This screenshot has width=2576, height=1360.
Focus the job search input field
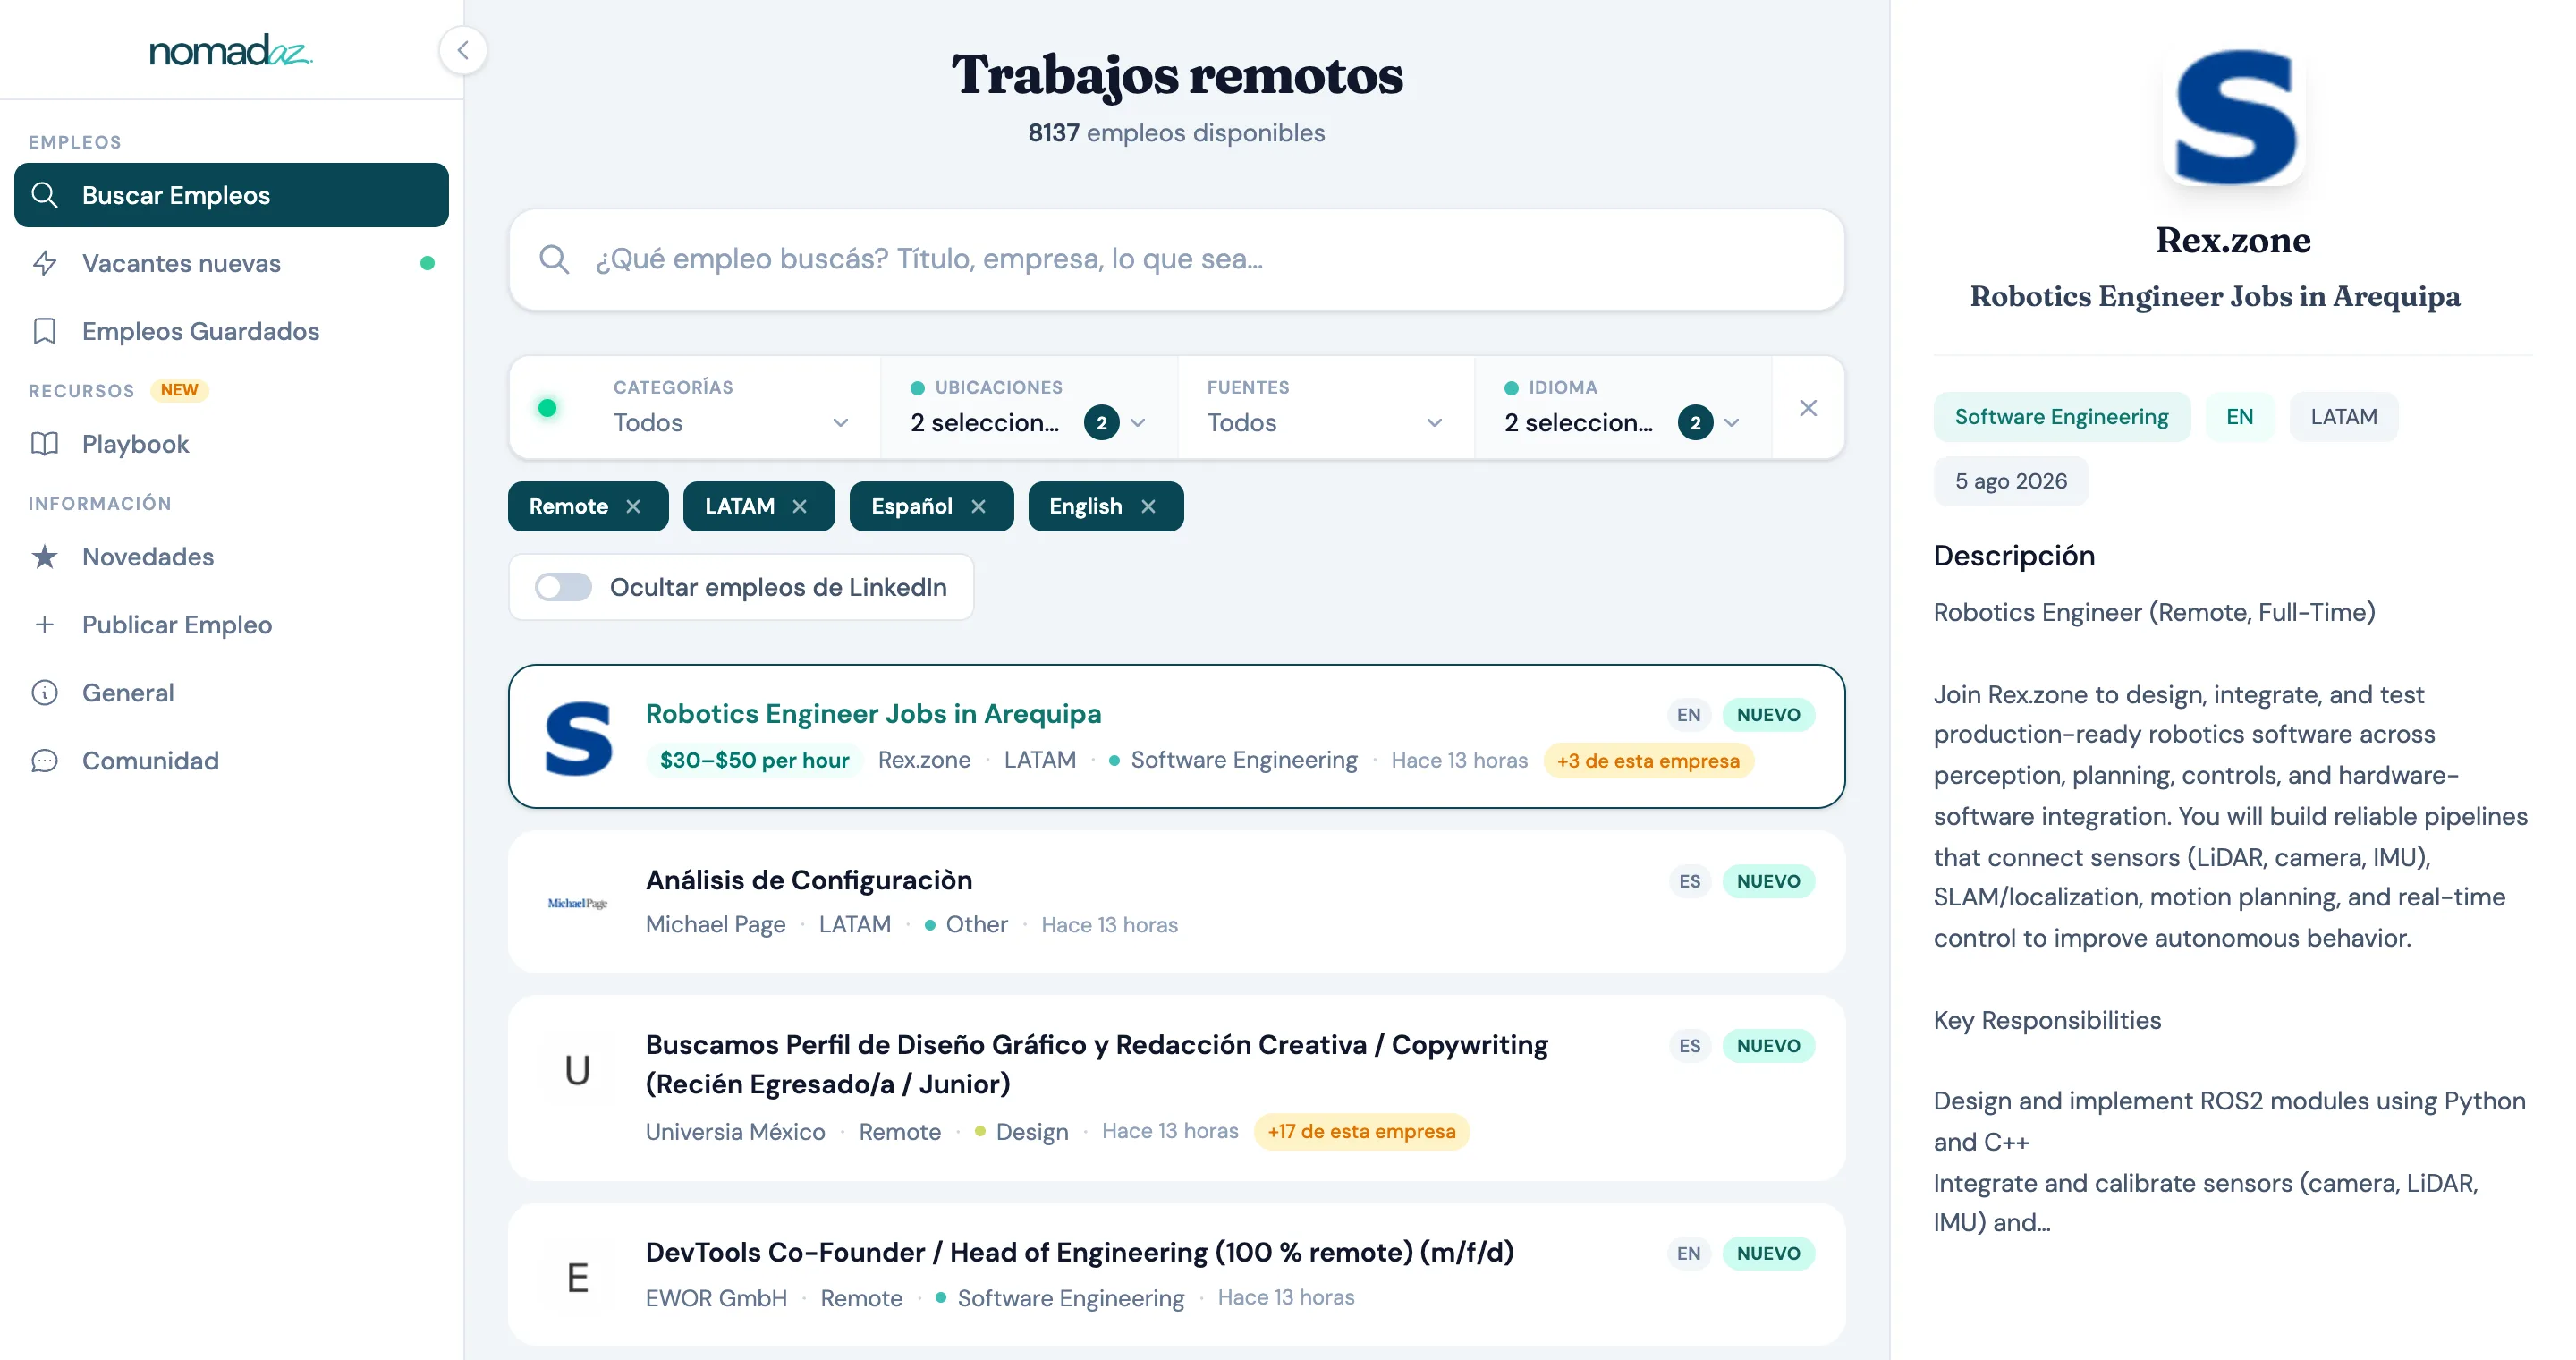pos(1176,259)
